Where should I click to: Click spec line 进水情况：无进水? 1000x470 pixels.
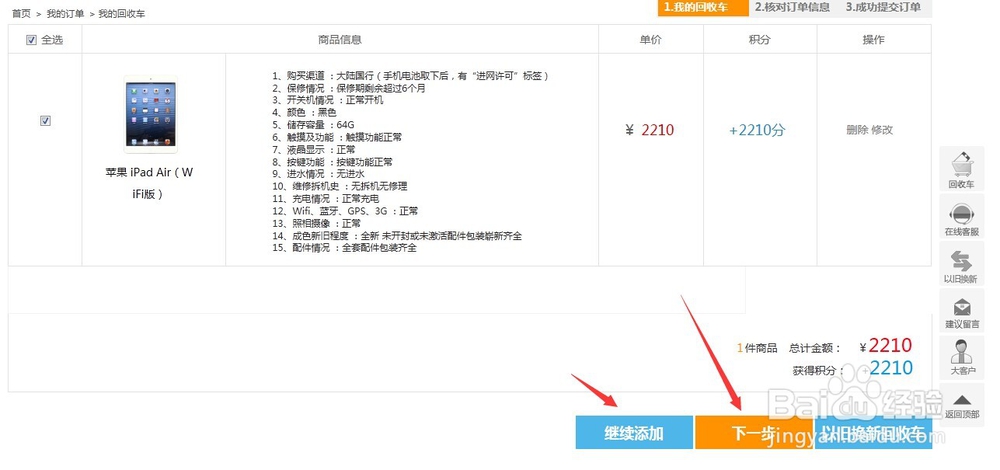coord(318,174)
